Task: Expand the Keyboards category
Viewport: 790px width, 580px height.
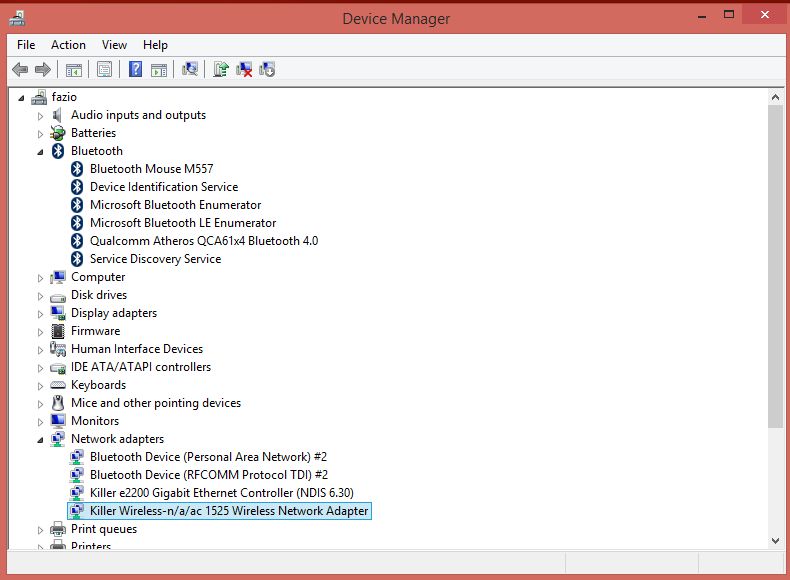Action: tap(40, 386)
